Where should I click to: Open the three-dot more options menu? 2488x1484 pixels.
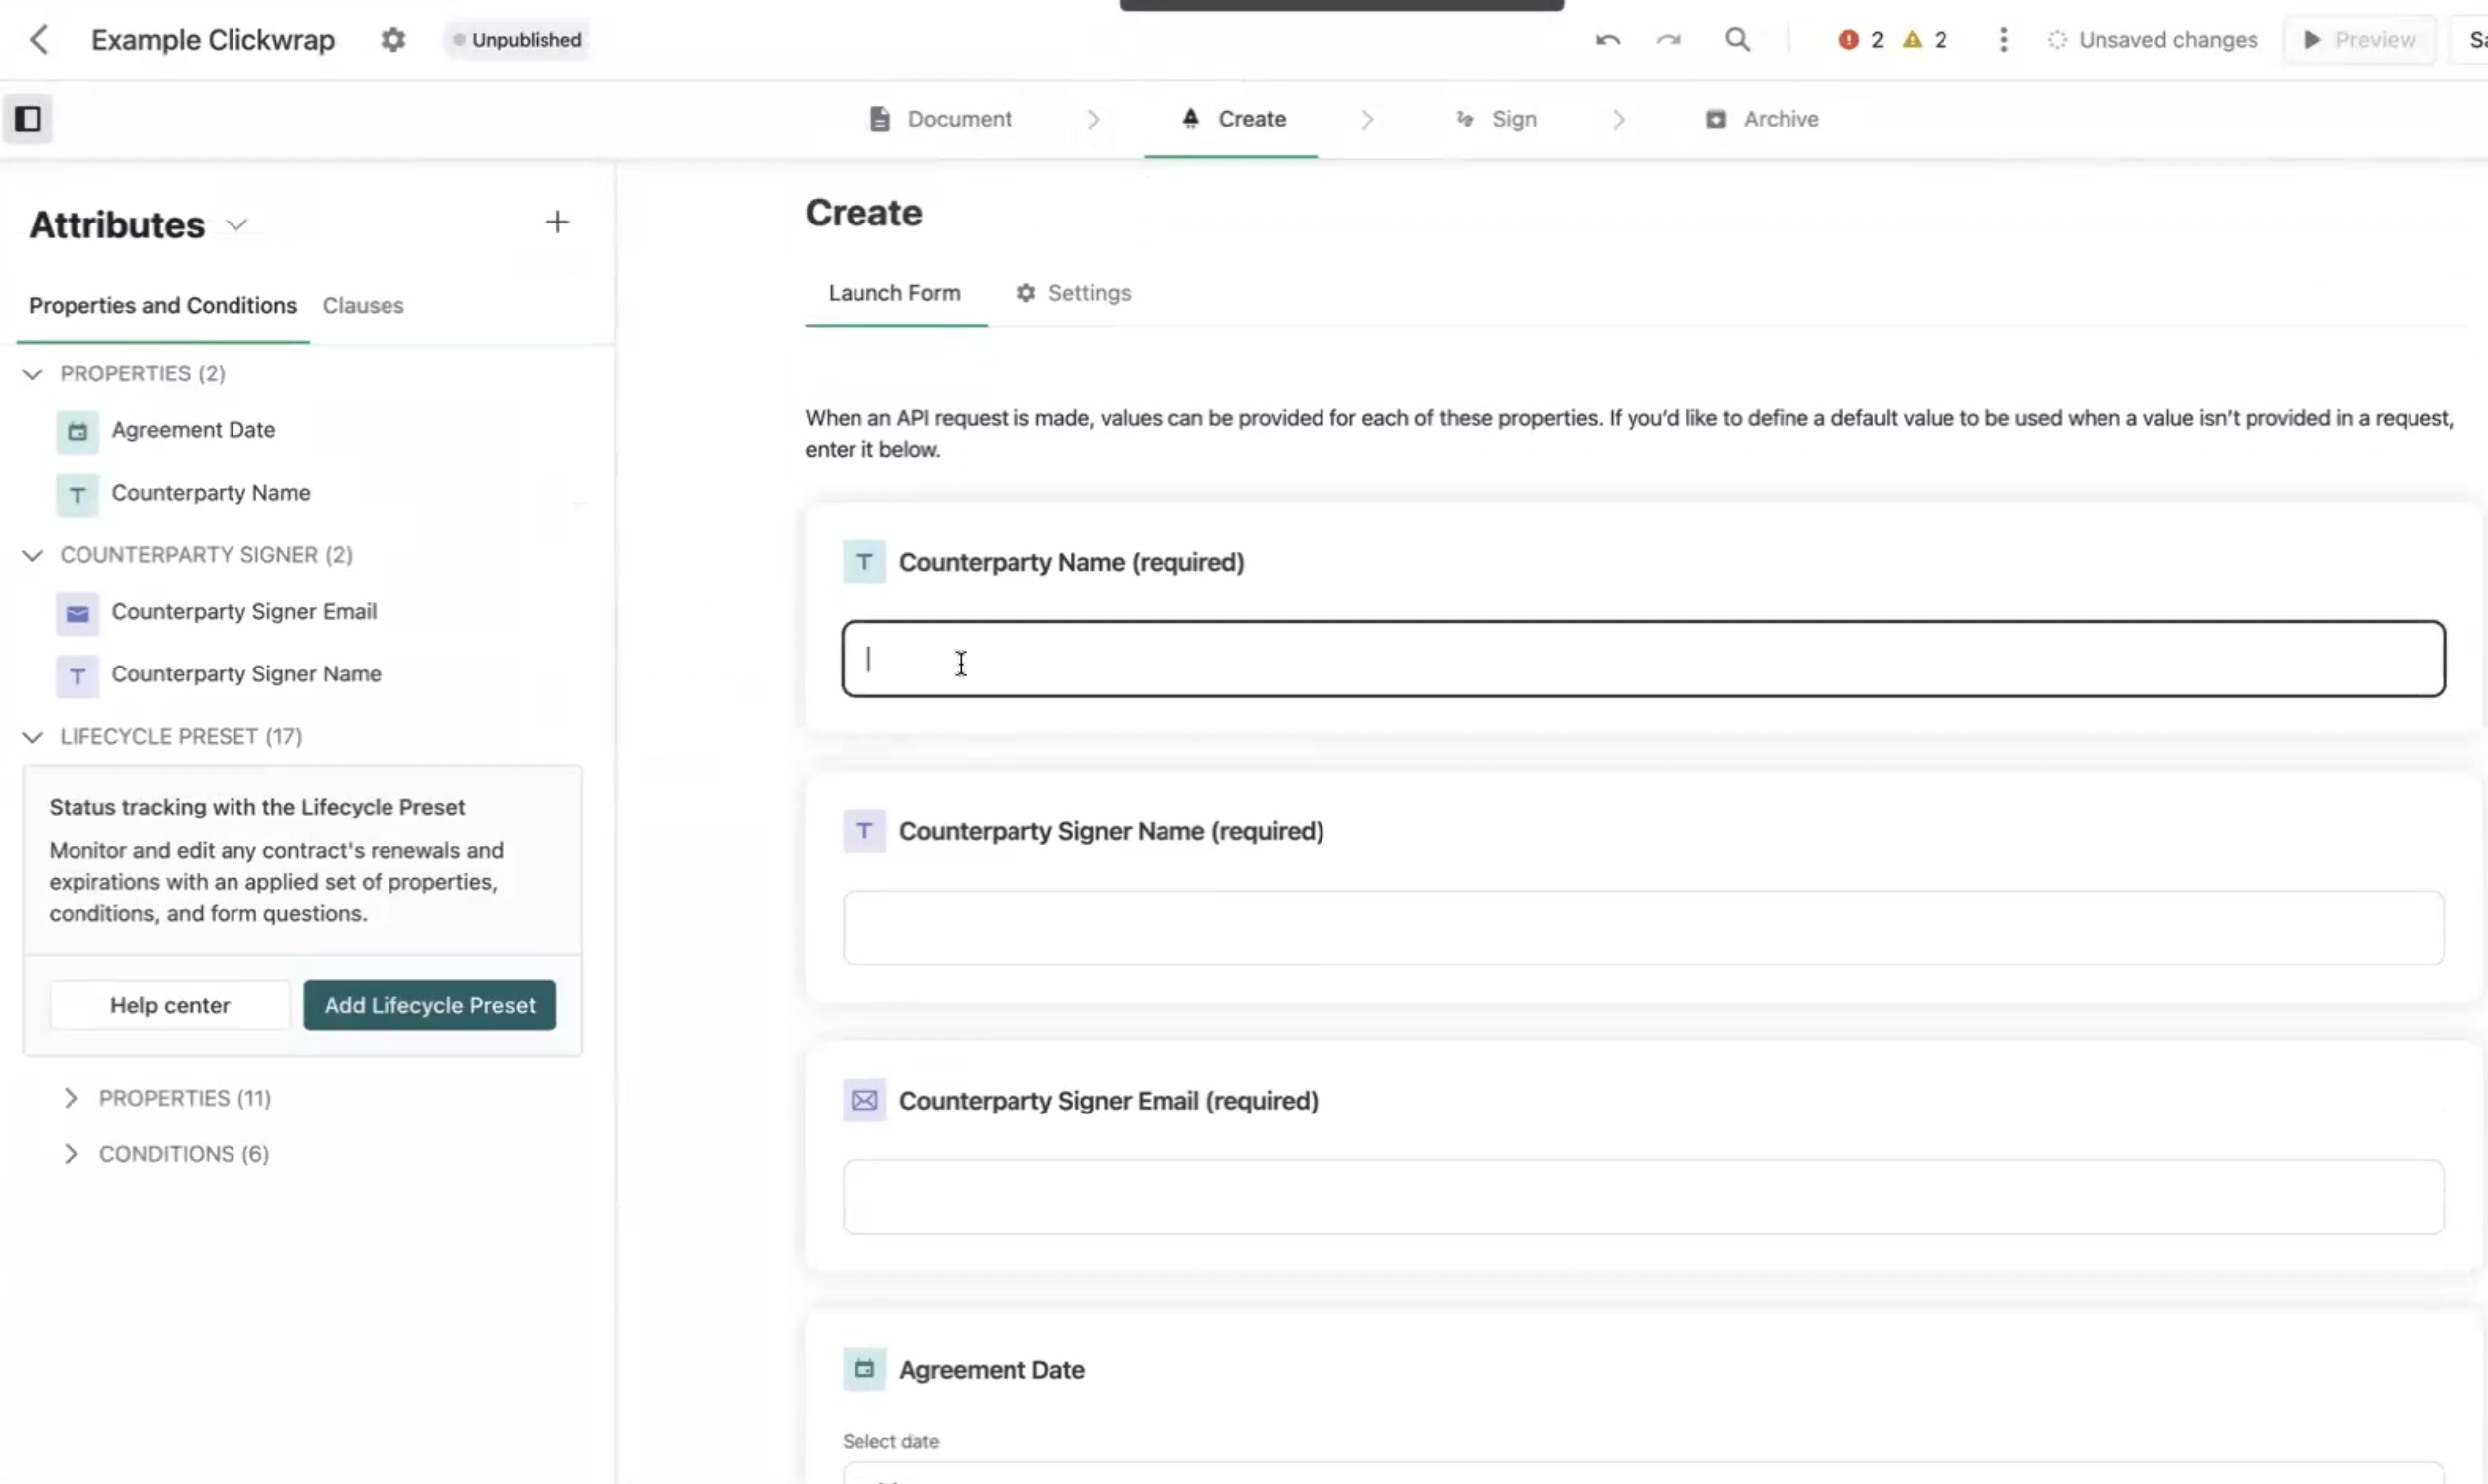coord(2003,40)
